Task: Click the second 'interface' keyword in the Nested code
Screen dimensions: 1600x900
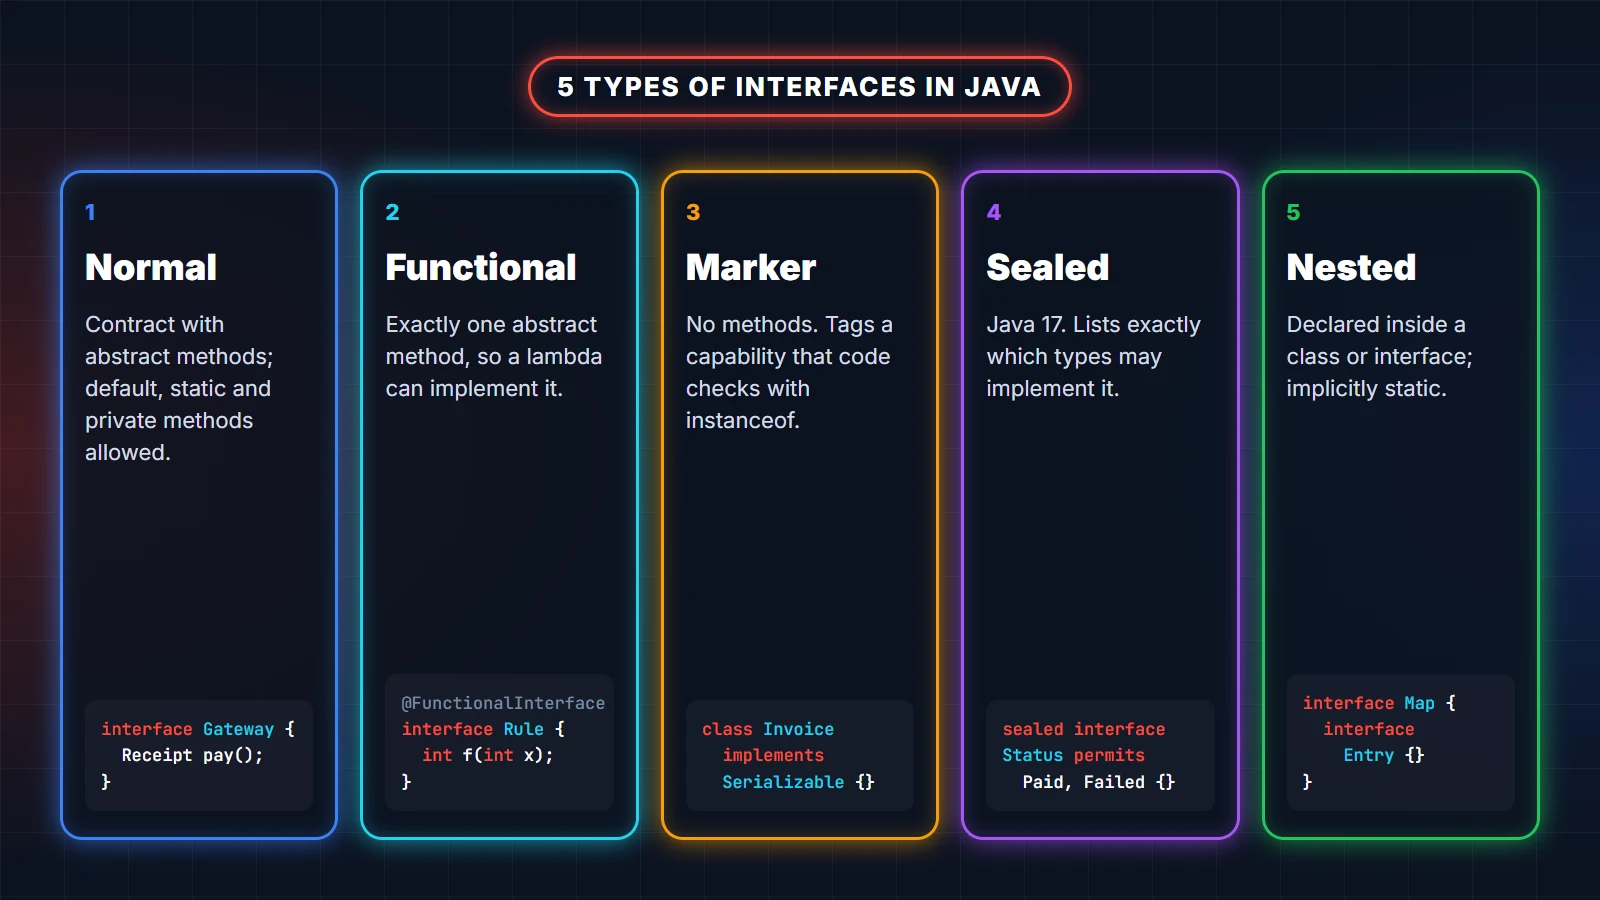Action: (x=1369, y=729)
